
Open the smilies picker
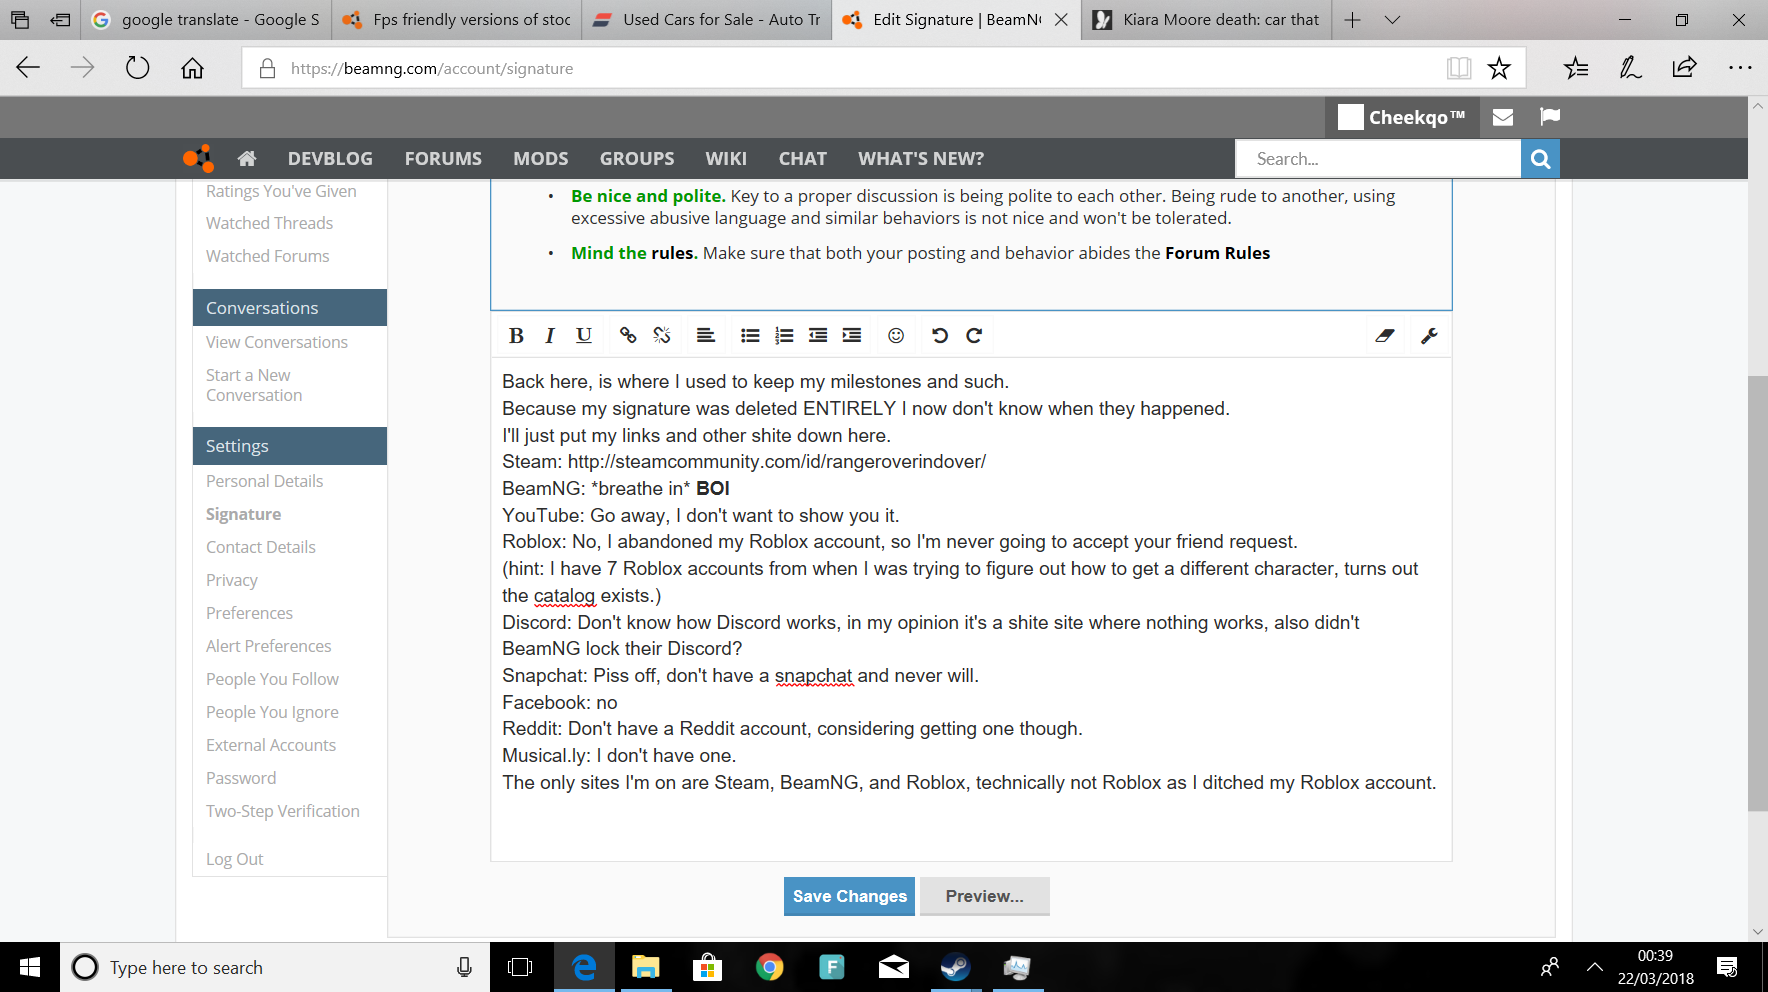896,336
